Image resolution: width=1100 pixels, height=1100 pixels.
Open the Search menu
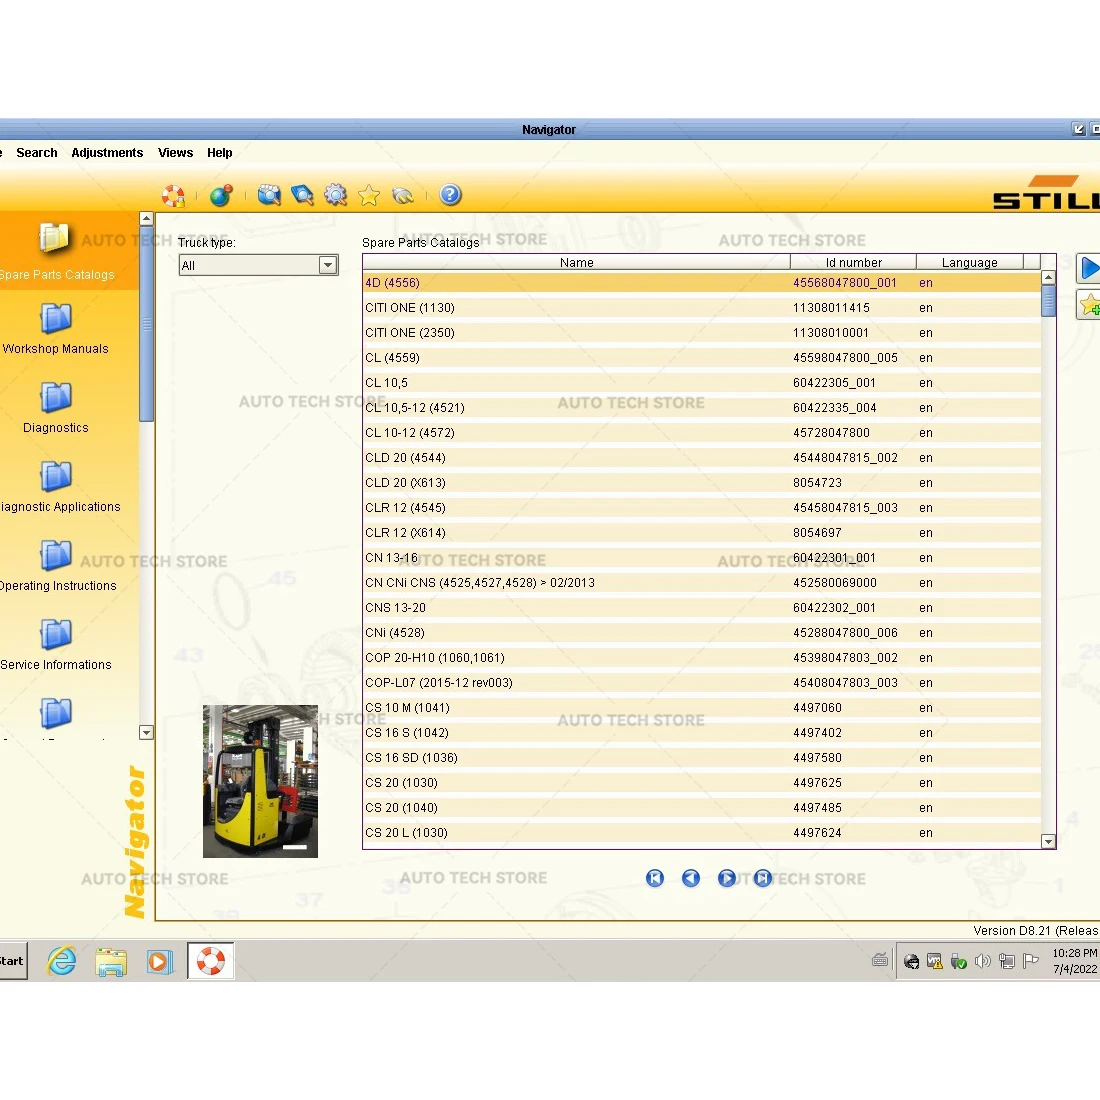coord(36,153)
